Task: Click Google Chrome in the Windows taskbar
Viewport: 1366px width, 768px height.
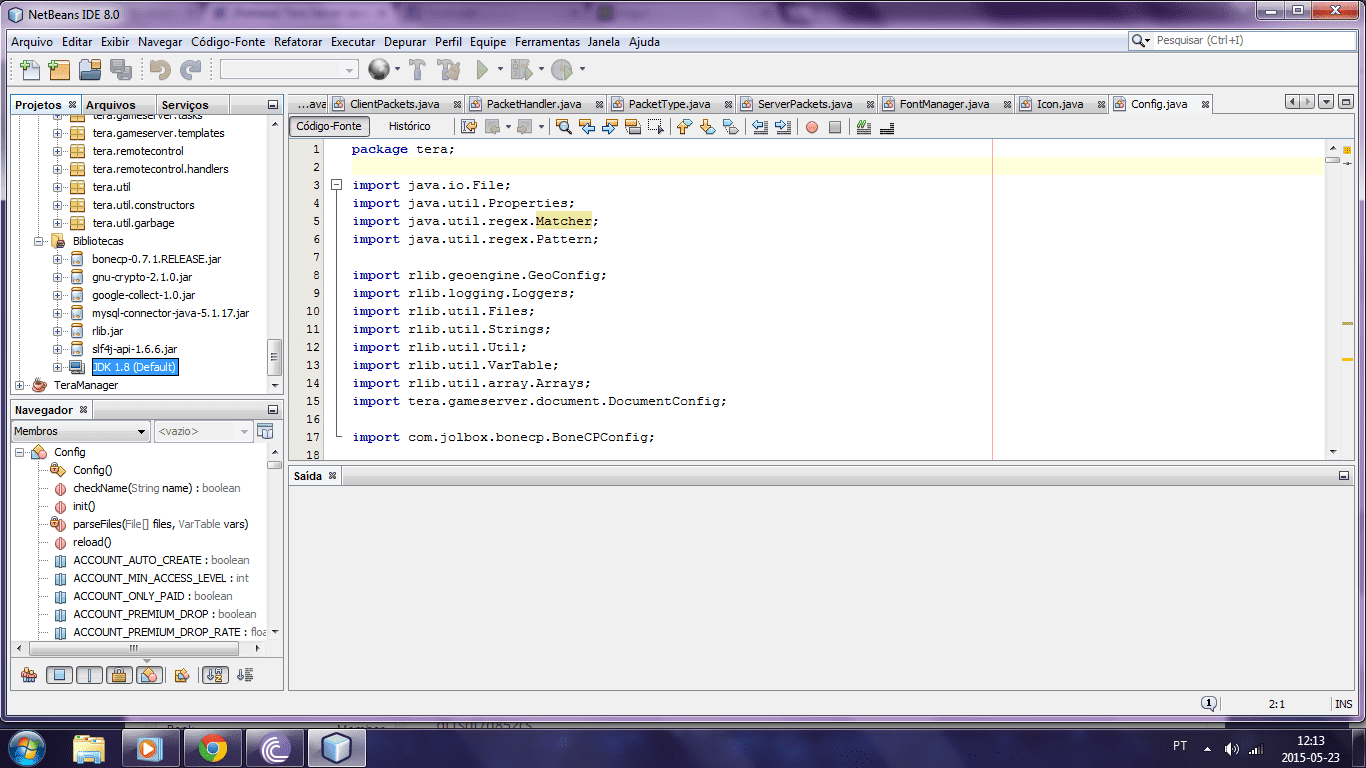Action: pyautogui.click(x=212, y=747)
